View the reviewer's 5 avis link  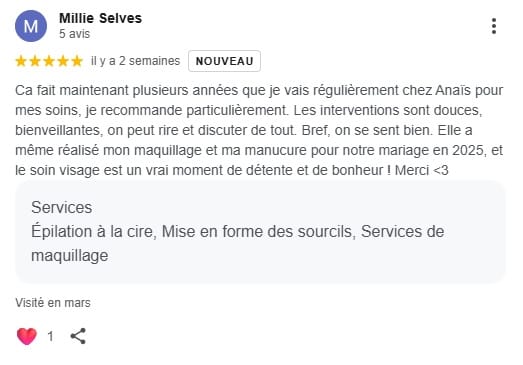74,34
